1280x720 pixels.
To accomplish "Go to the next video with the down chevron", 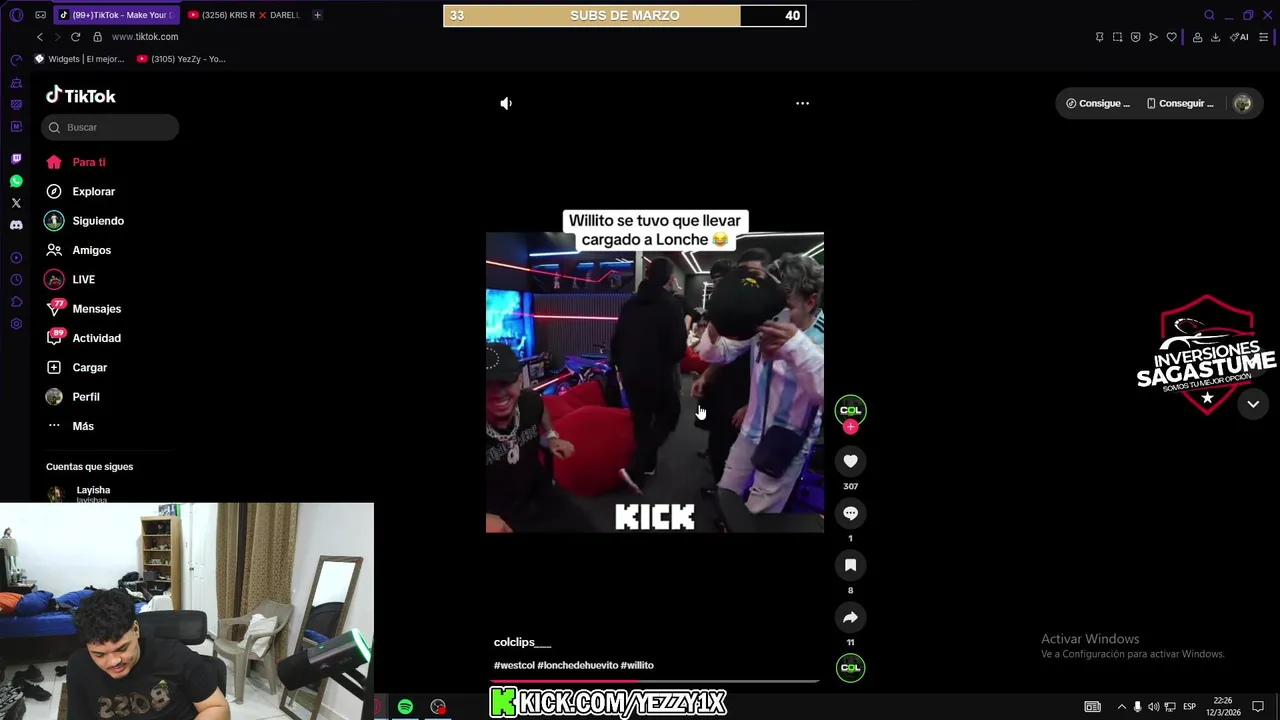I will point(1253,404).
